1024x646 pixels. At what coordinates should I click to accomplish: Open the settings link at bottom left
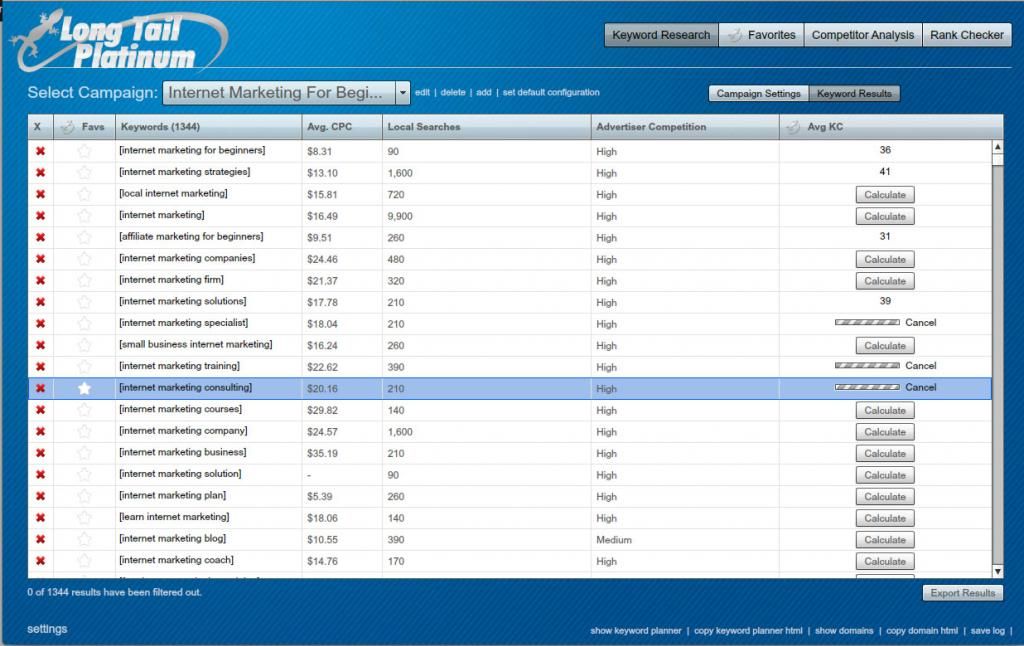(47, 629)
